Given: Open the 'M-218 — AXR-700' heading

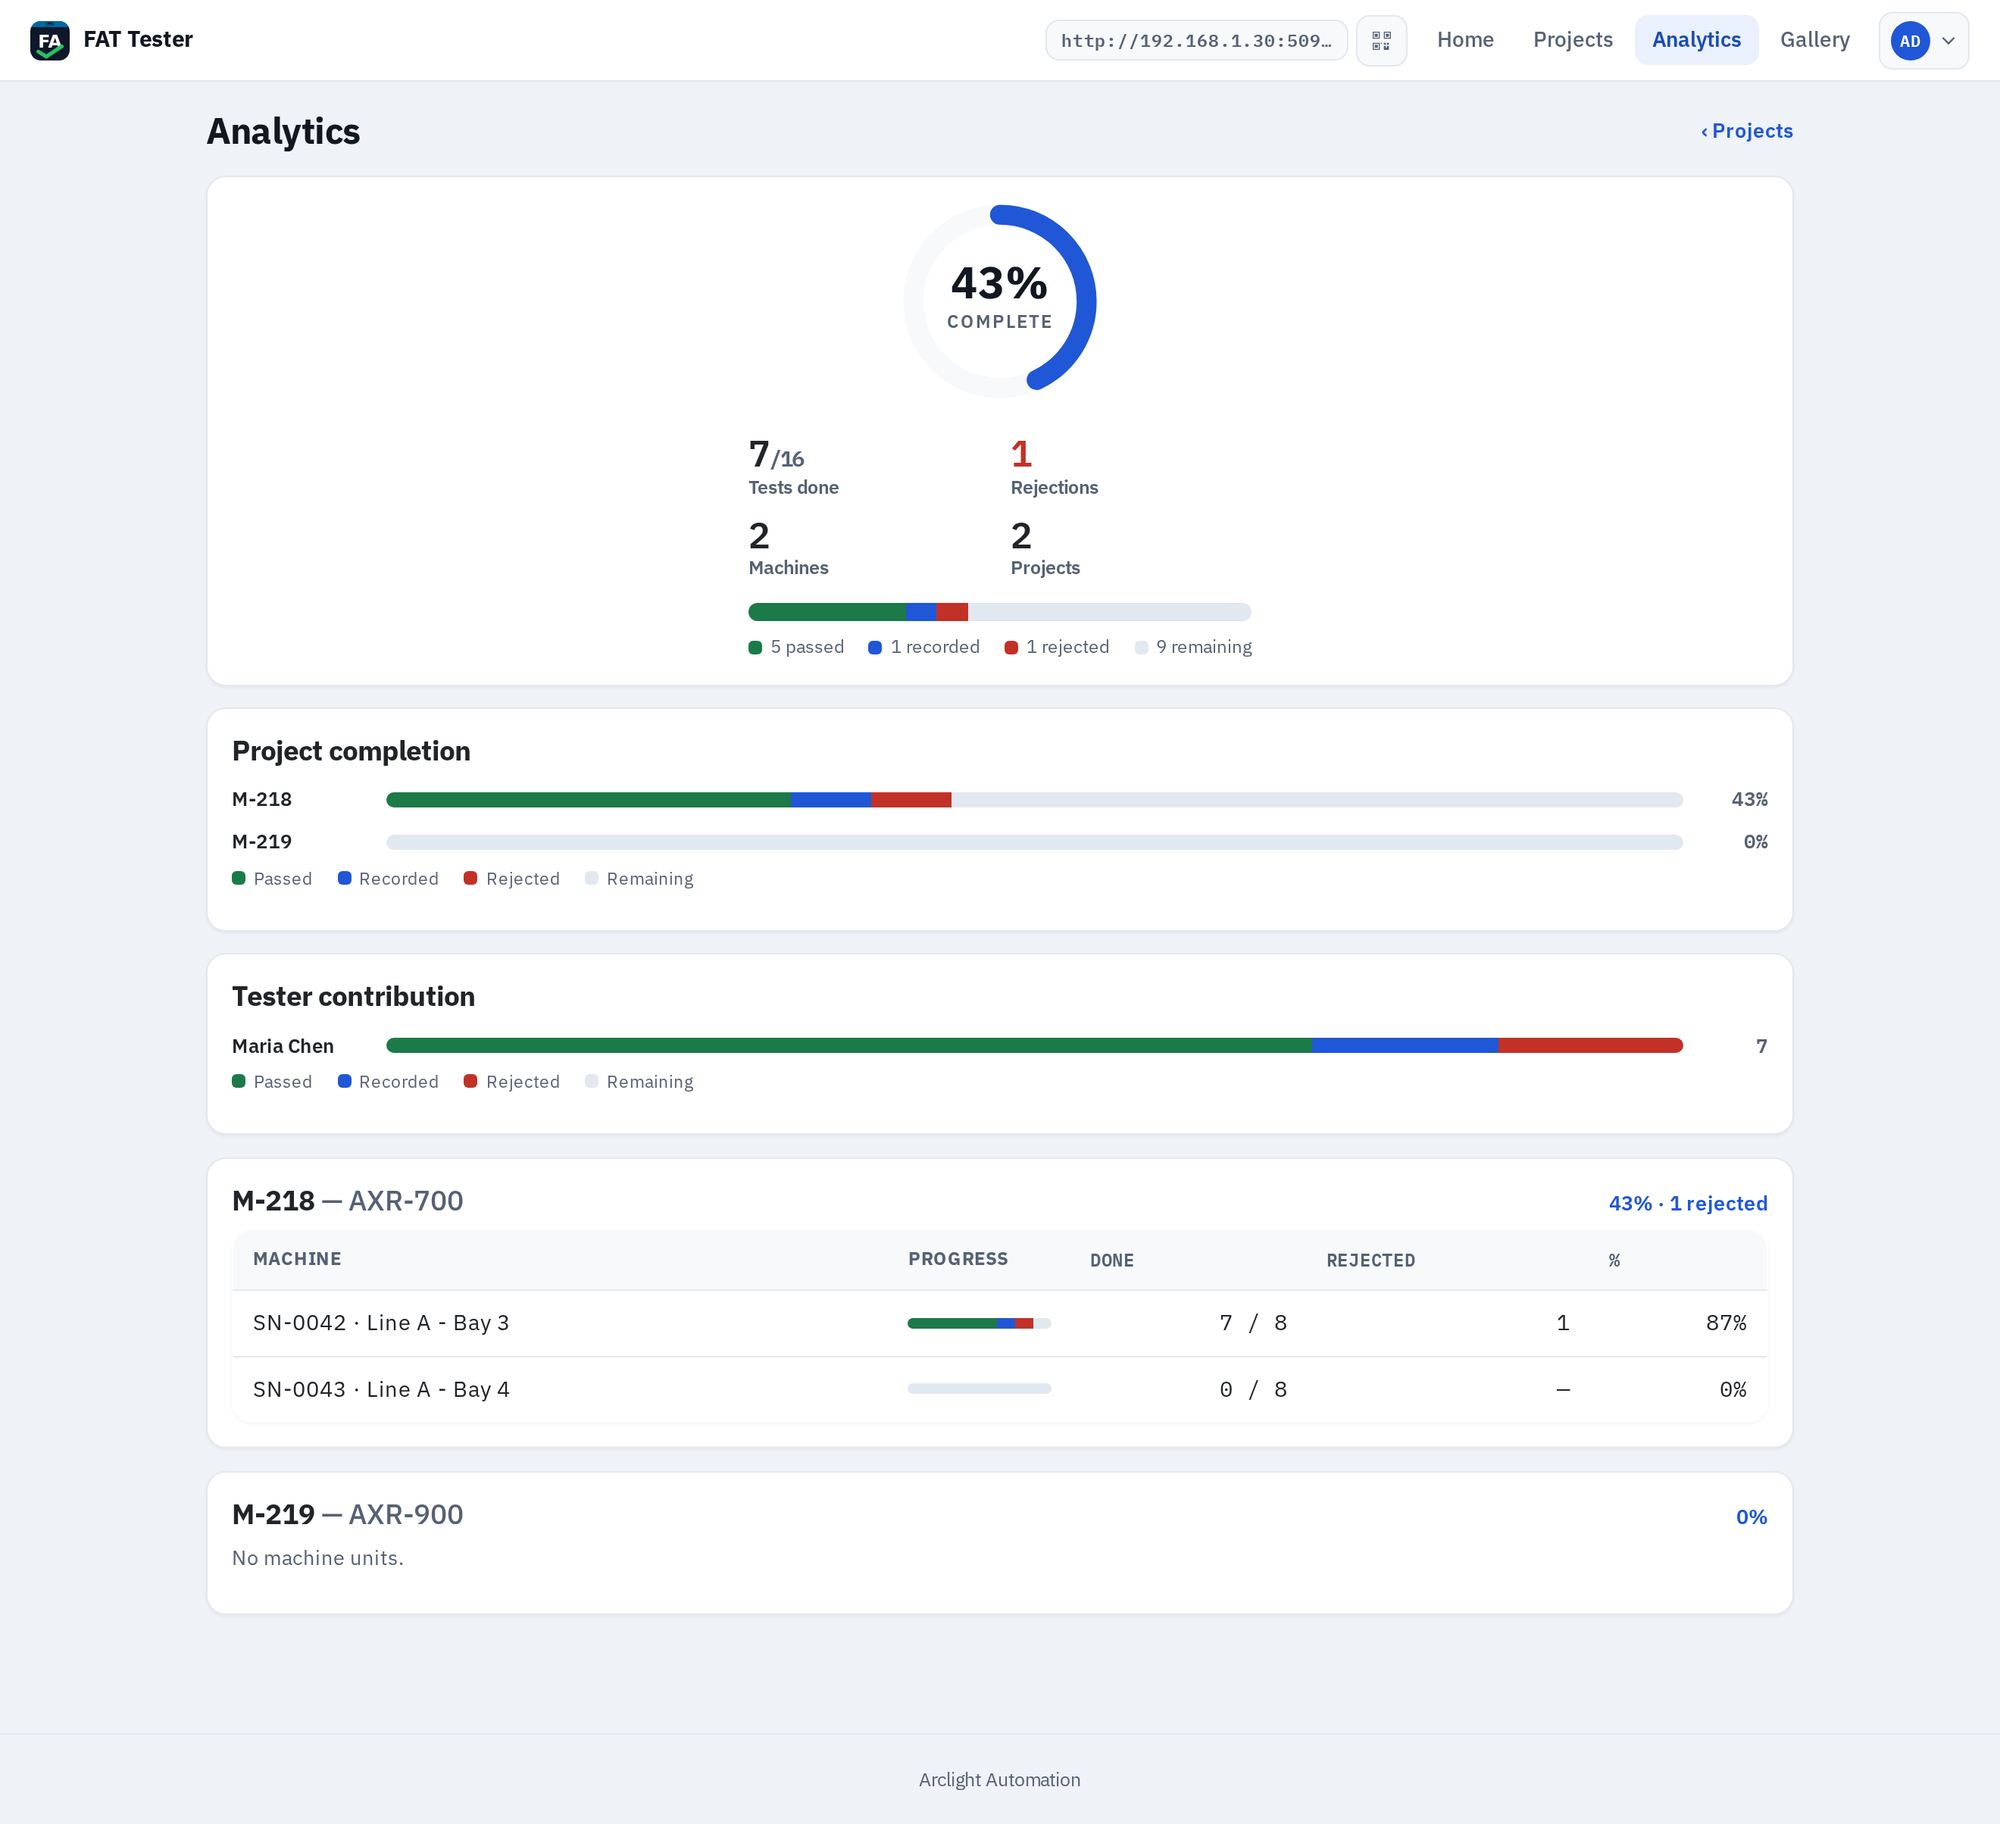Looking at the screenshot, I should tap(347, 1201).
